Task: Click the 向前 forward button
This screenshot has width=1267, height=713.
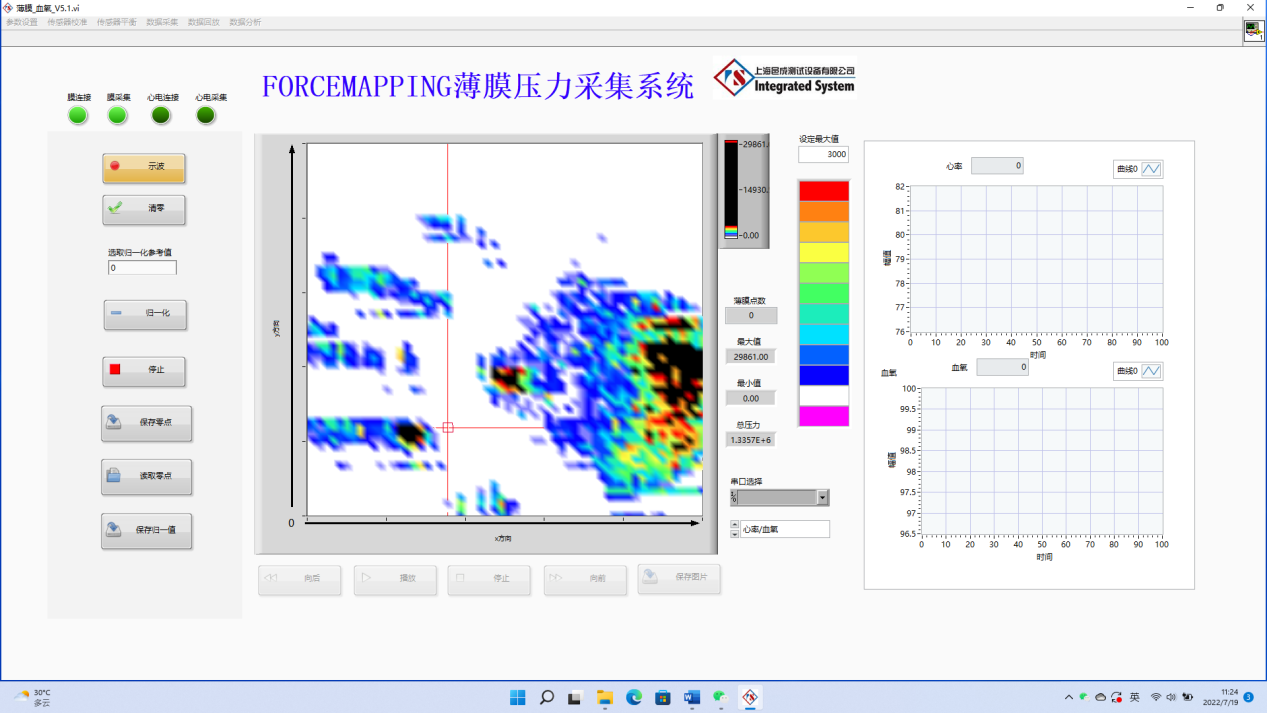Action: click(x=585, y=580)
